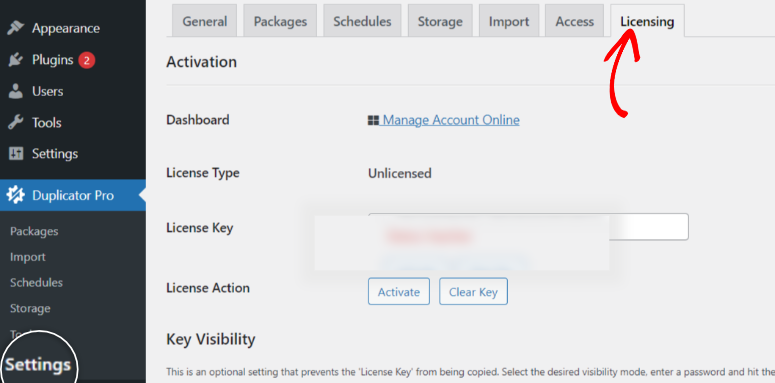Viewport: 775px width, 383px height.
Task: Switch to the Import tab
Action: click(x=509, y=21)
